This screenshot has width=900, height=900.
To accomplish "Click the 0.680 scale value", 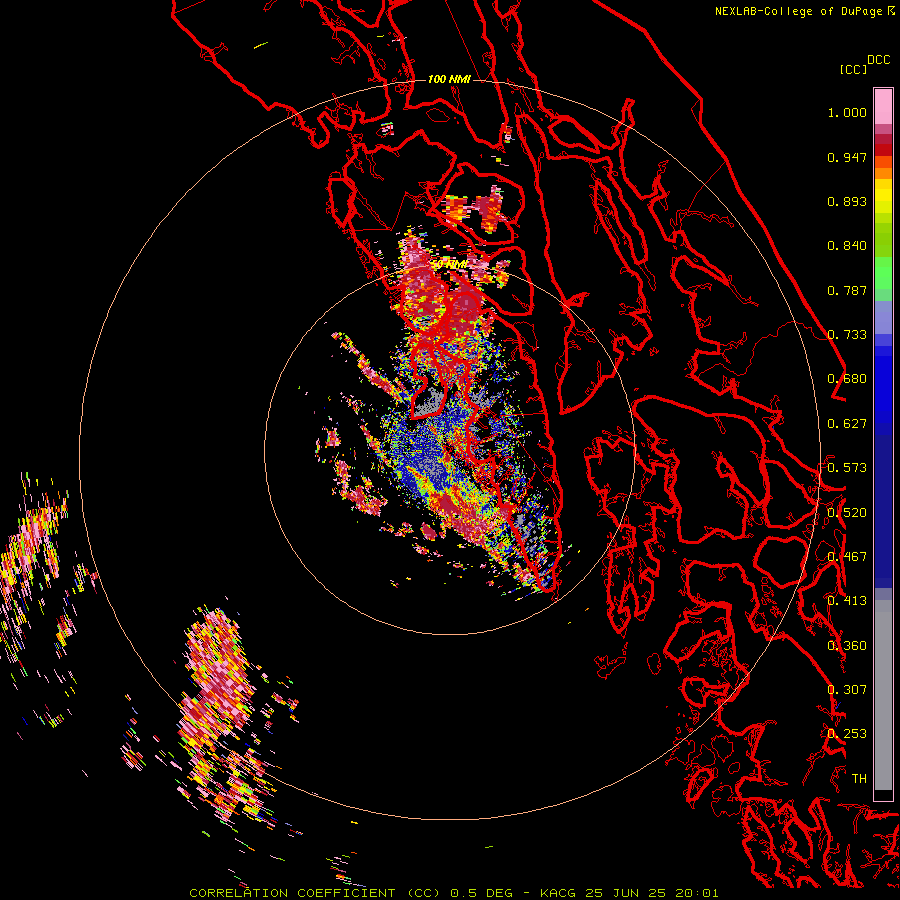I will coord(847,379).
